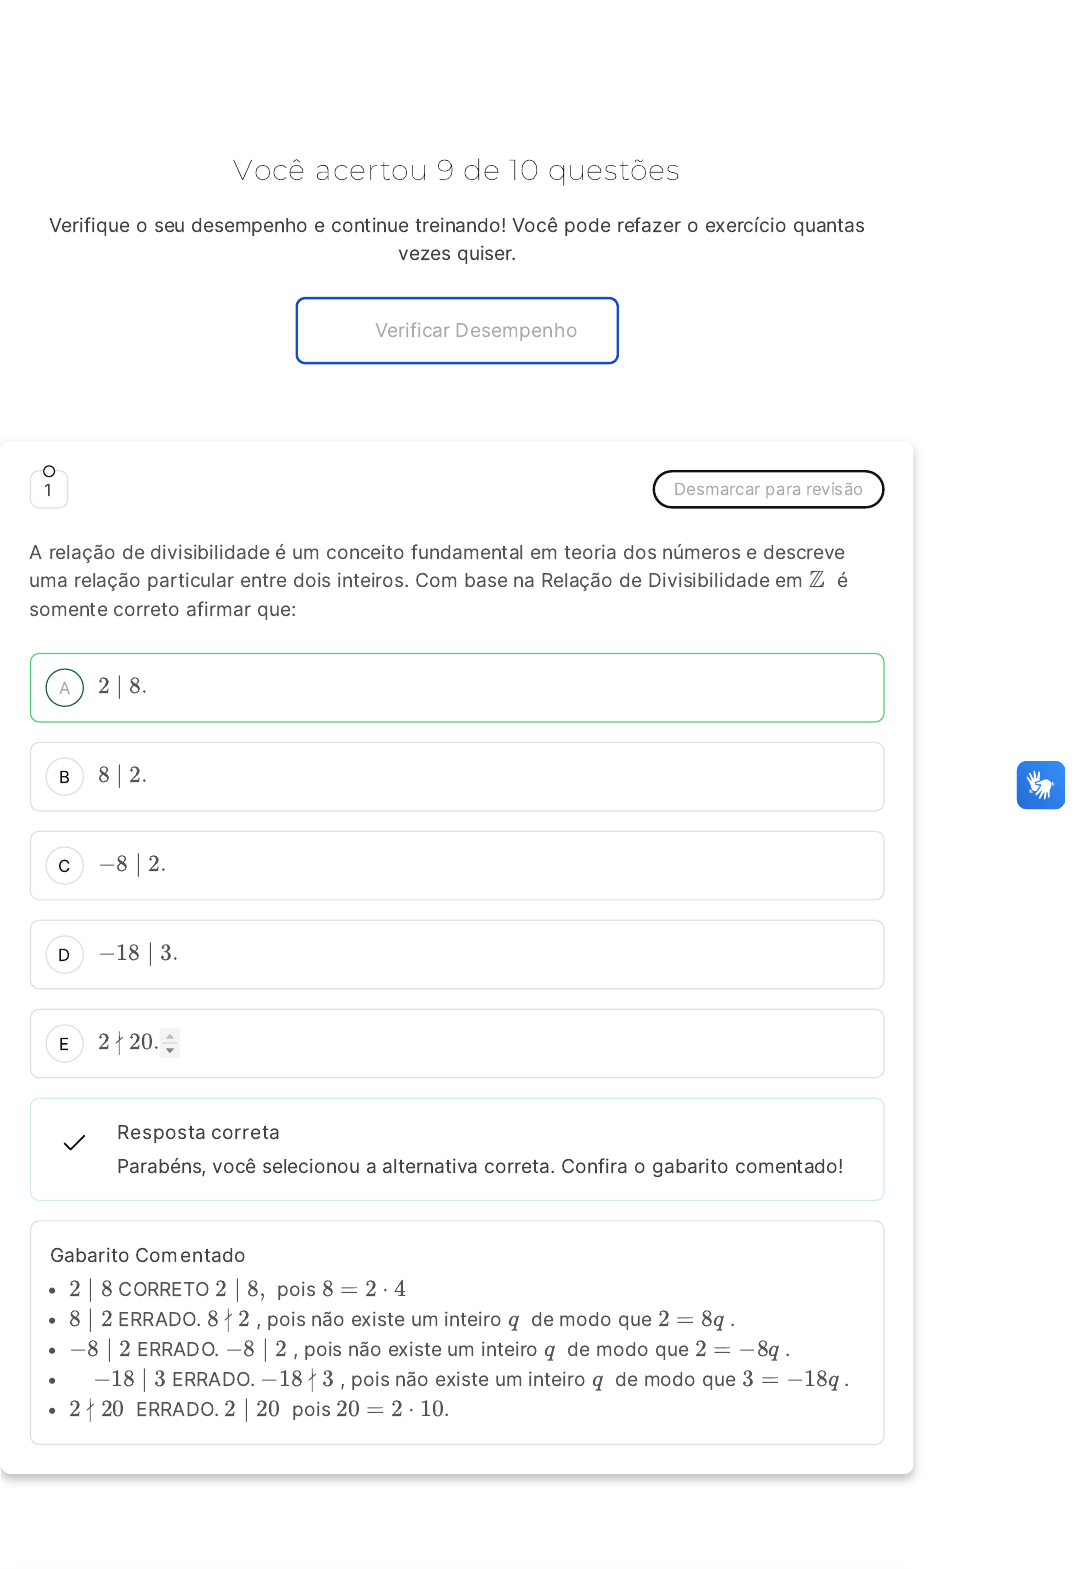Click Desmarcar para revisão button

[768, 489]
